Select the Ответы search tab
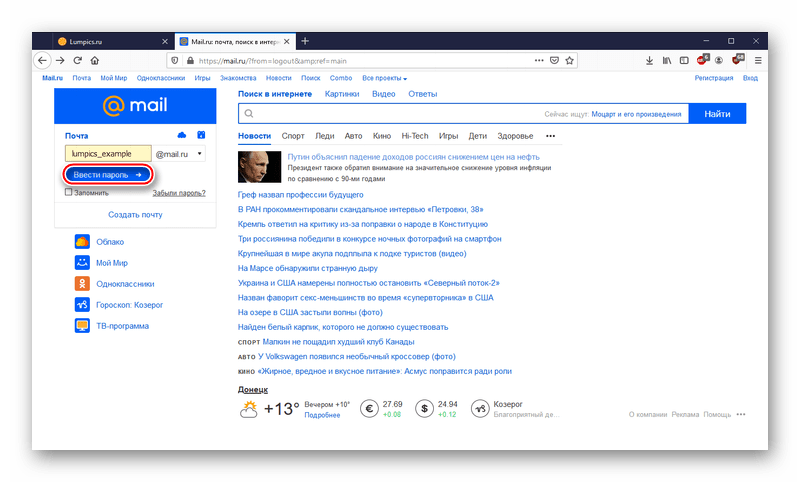 tap(422, 94)
